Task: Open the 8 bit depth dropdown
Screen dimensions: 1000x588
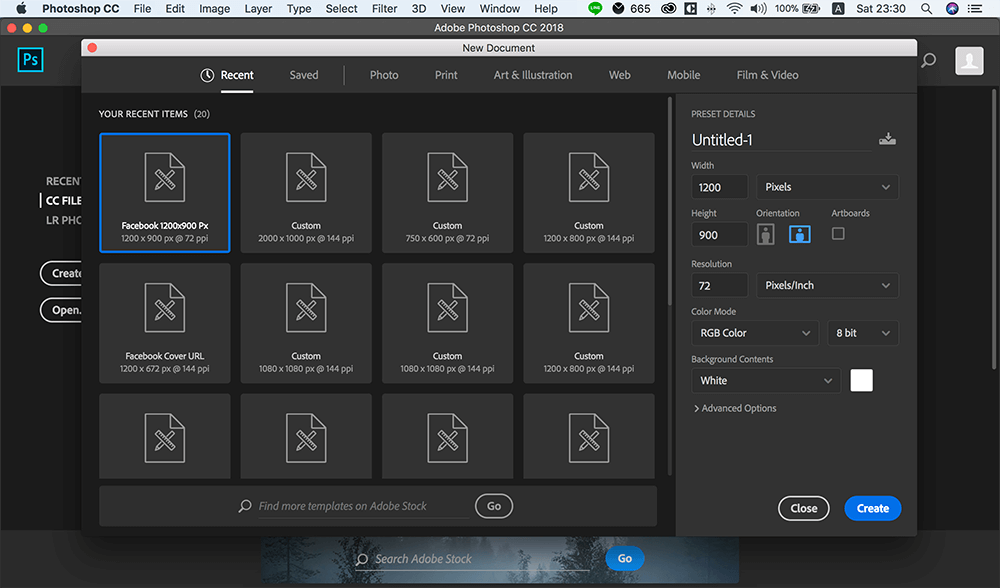Action: pos(862,333)
